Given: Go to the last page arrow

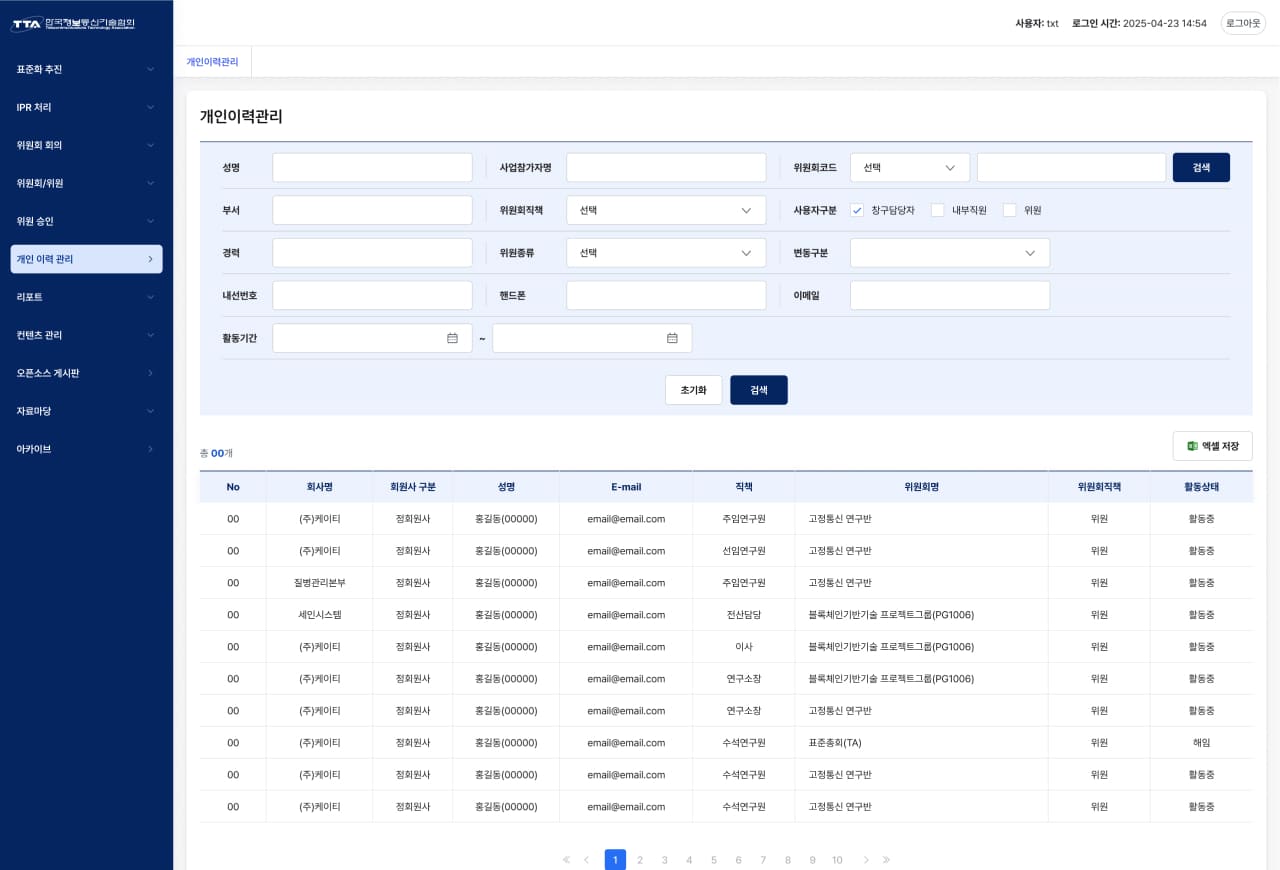Looking at the screenshot, I should (x=886, y=860).
